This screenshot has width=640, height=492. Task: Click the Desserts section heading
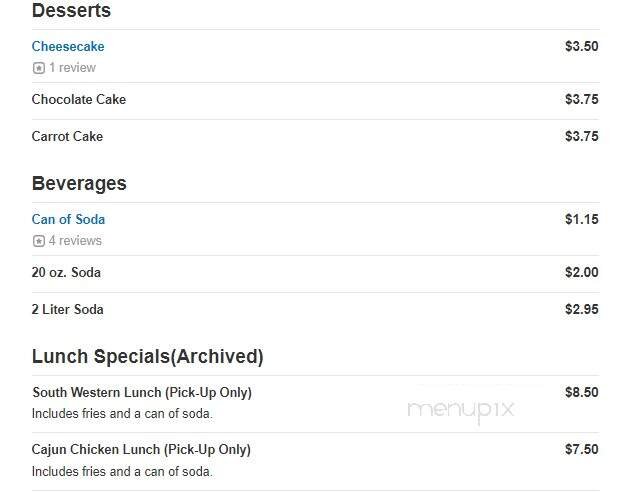click(x=71, y=11)
